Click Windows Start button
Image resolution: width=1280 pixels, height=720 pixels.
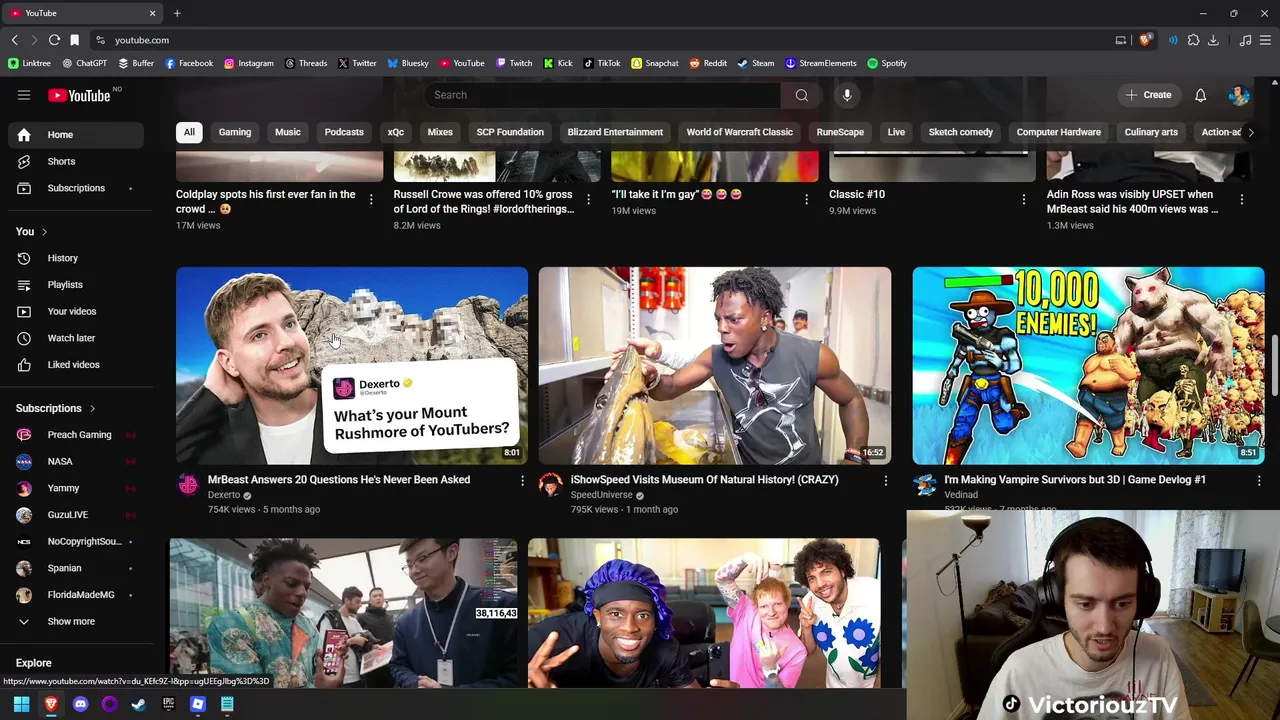tap(21, 704)
